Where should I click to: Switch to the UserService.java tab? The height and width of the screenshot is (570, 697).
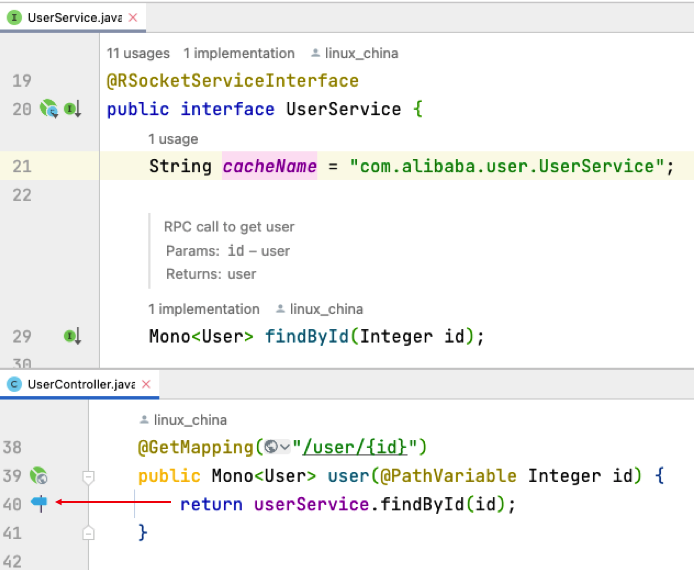click(73, 18)
